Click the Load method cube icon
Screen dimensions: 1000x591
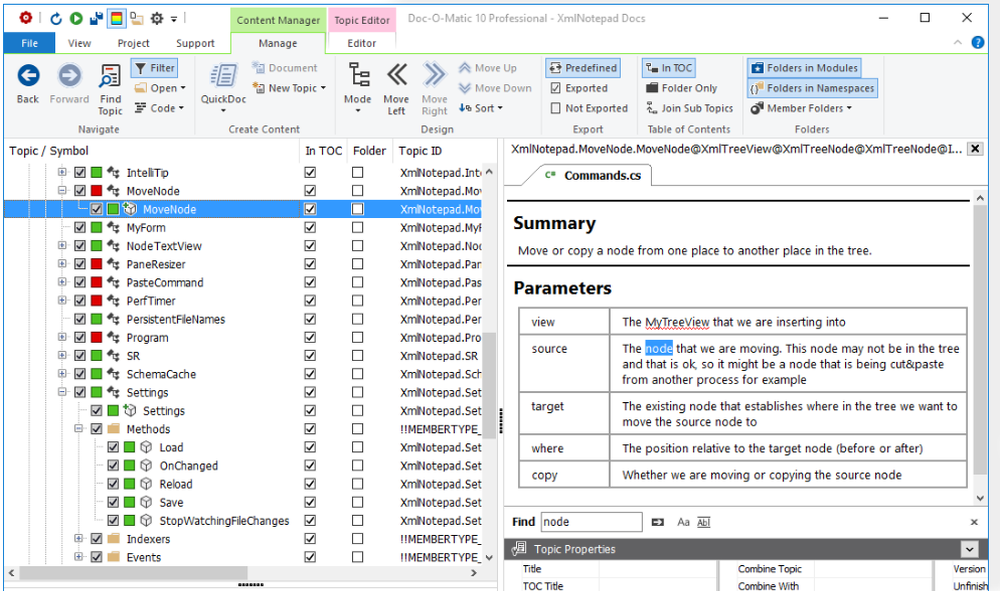tap(146, 448)
